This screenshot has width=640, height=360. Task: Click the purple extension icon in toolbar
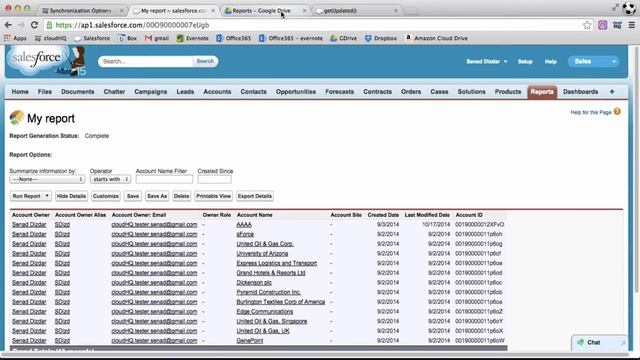[x=602, y=25]
